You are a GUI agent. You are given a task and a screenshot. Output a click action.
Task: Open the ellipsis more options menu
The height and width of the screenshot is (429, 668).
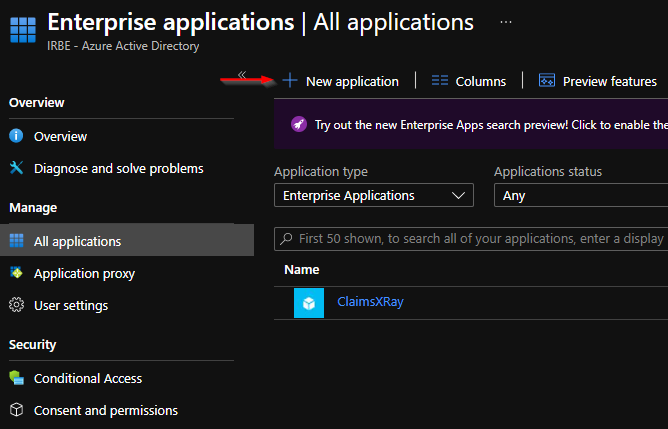click(x=506, y=22)
